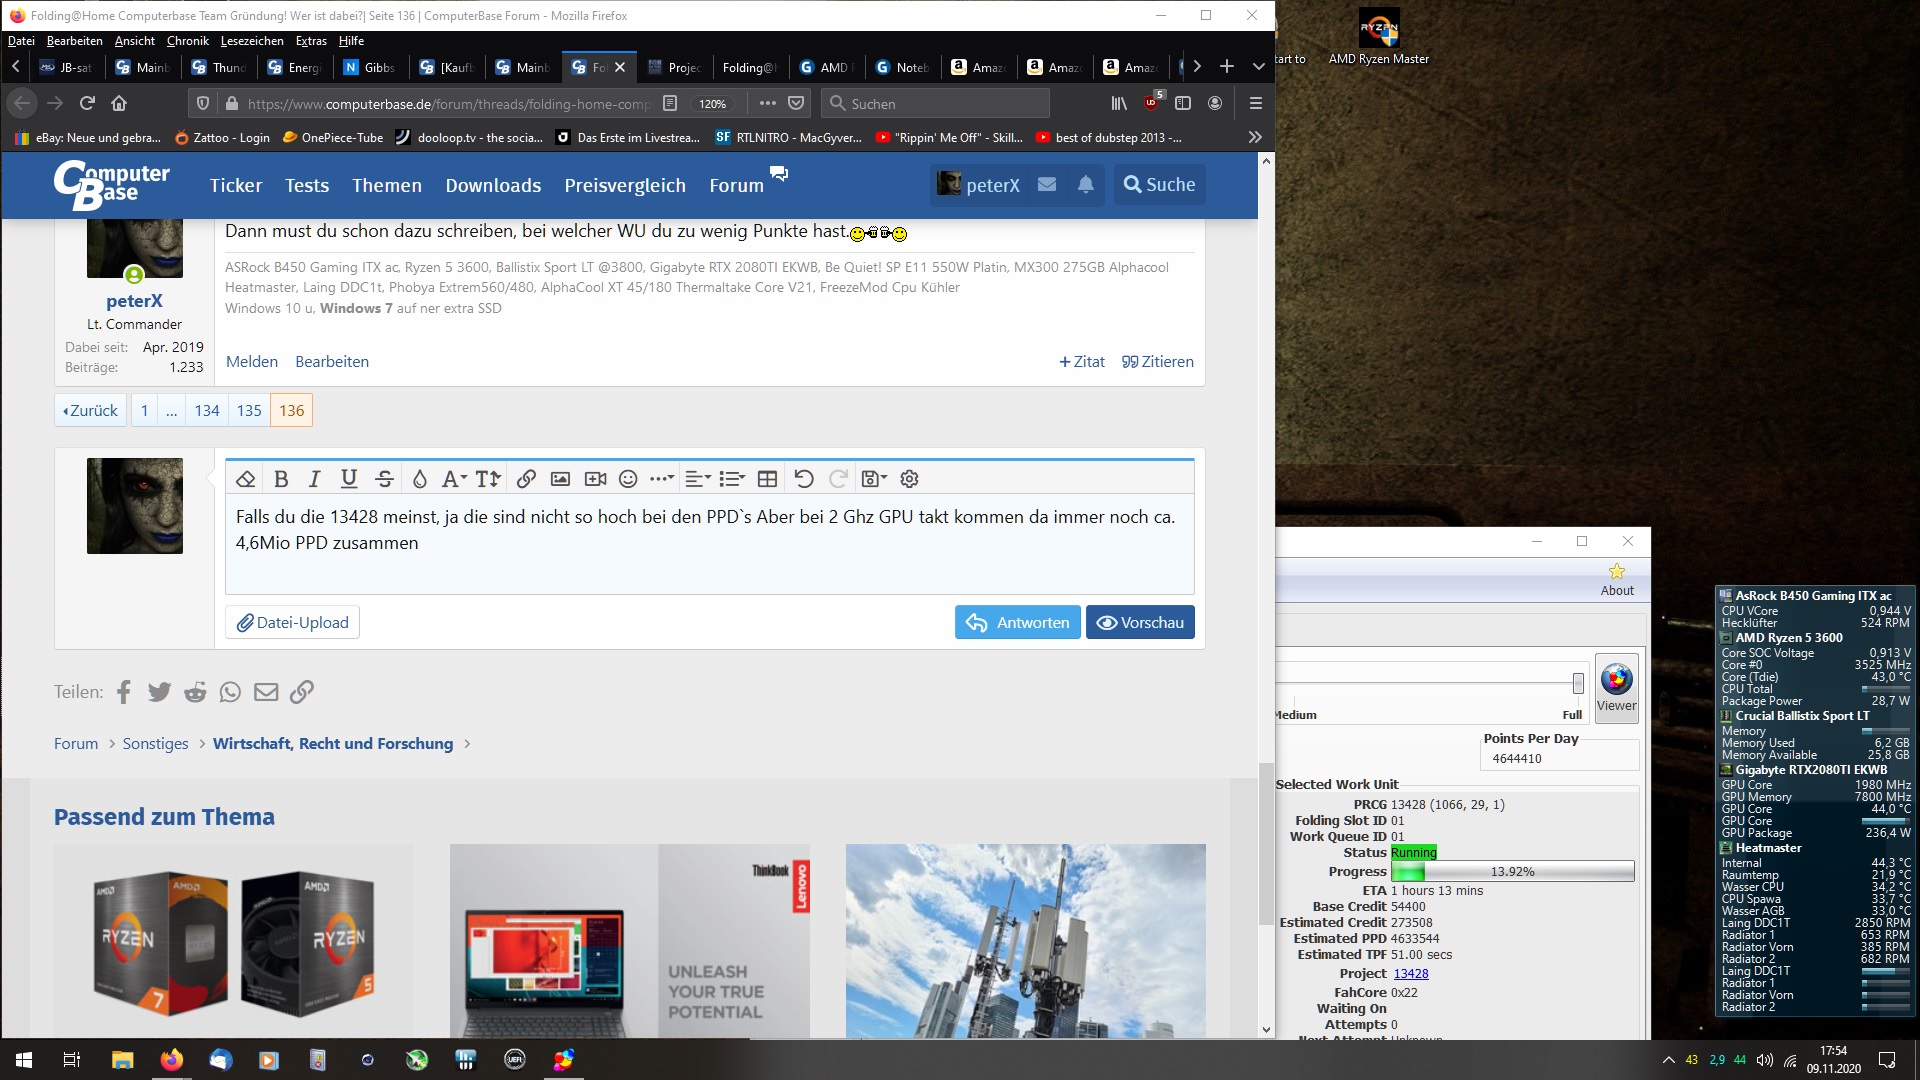Click the Antworten button
This screenshot has width=1920, height=1080.
click(1017, 622)
